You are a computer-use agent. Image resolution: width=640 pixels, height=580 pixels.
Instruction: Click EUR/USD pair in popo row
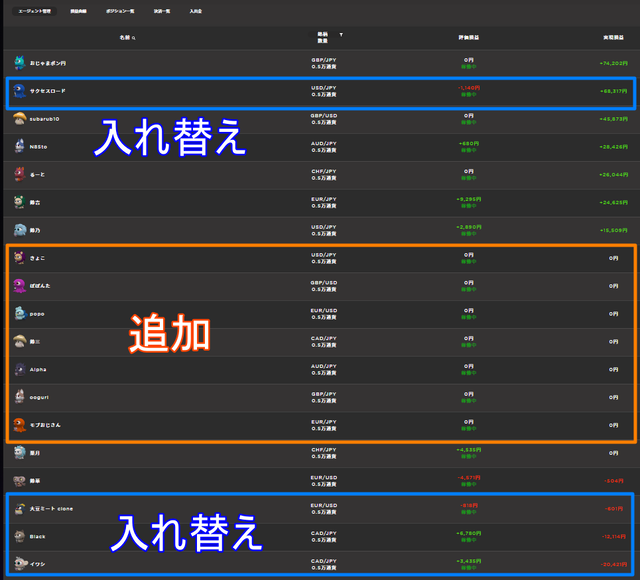(324, 310)
